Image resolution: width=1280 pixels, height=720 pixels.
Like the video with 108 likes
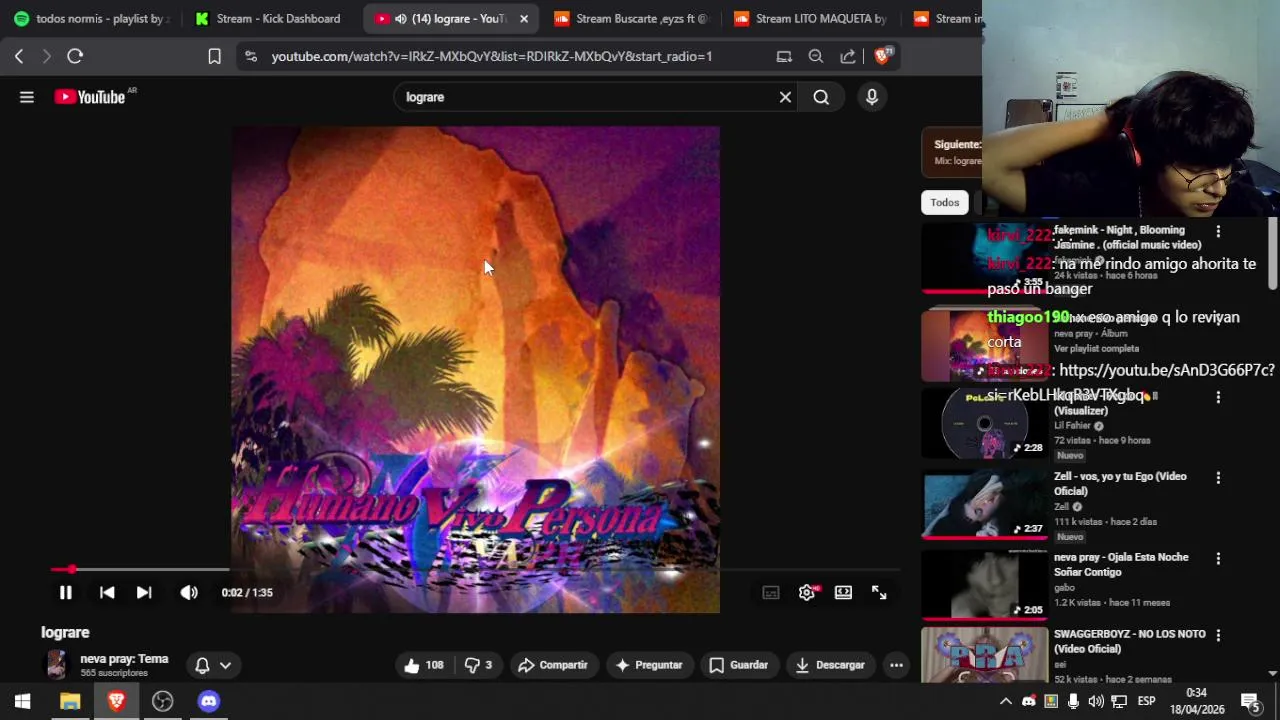click(x=425, y=665)
